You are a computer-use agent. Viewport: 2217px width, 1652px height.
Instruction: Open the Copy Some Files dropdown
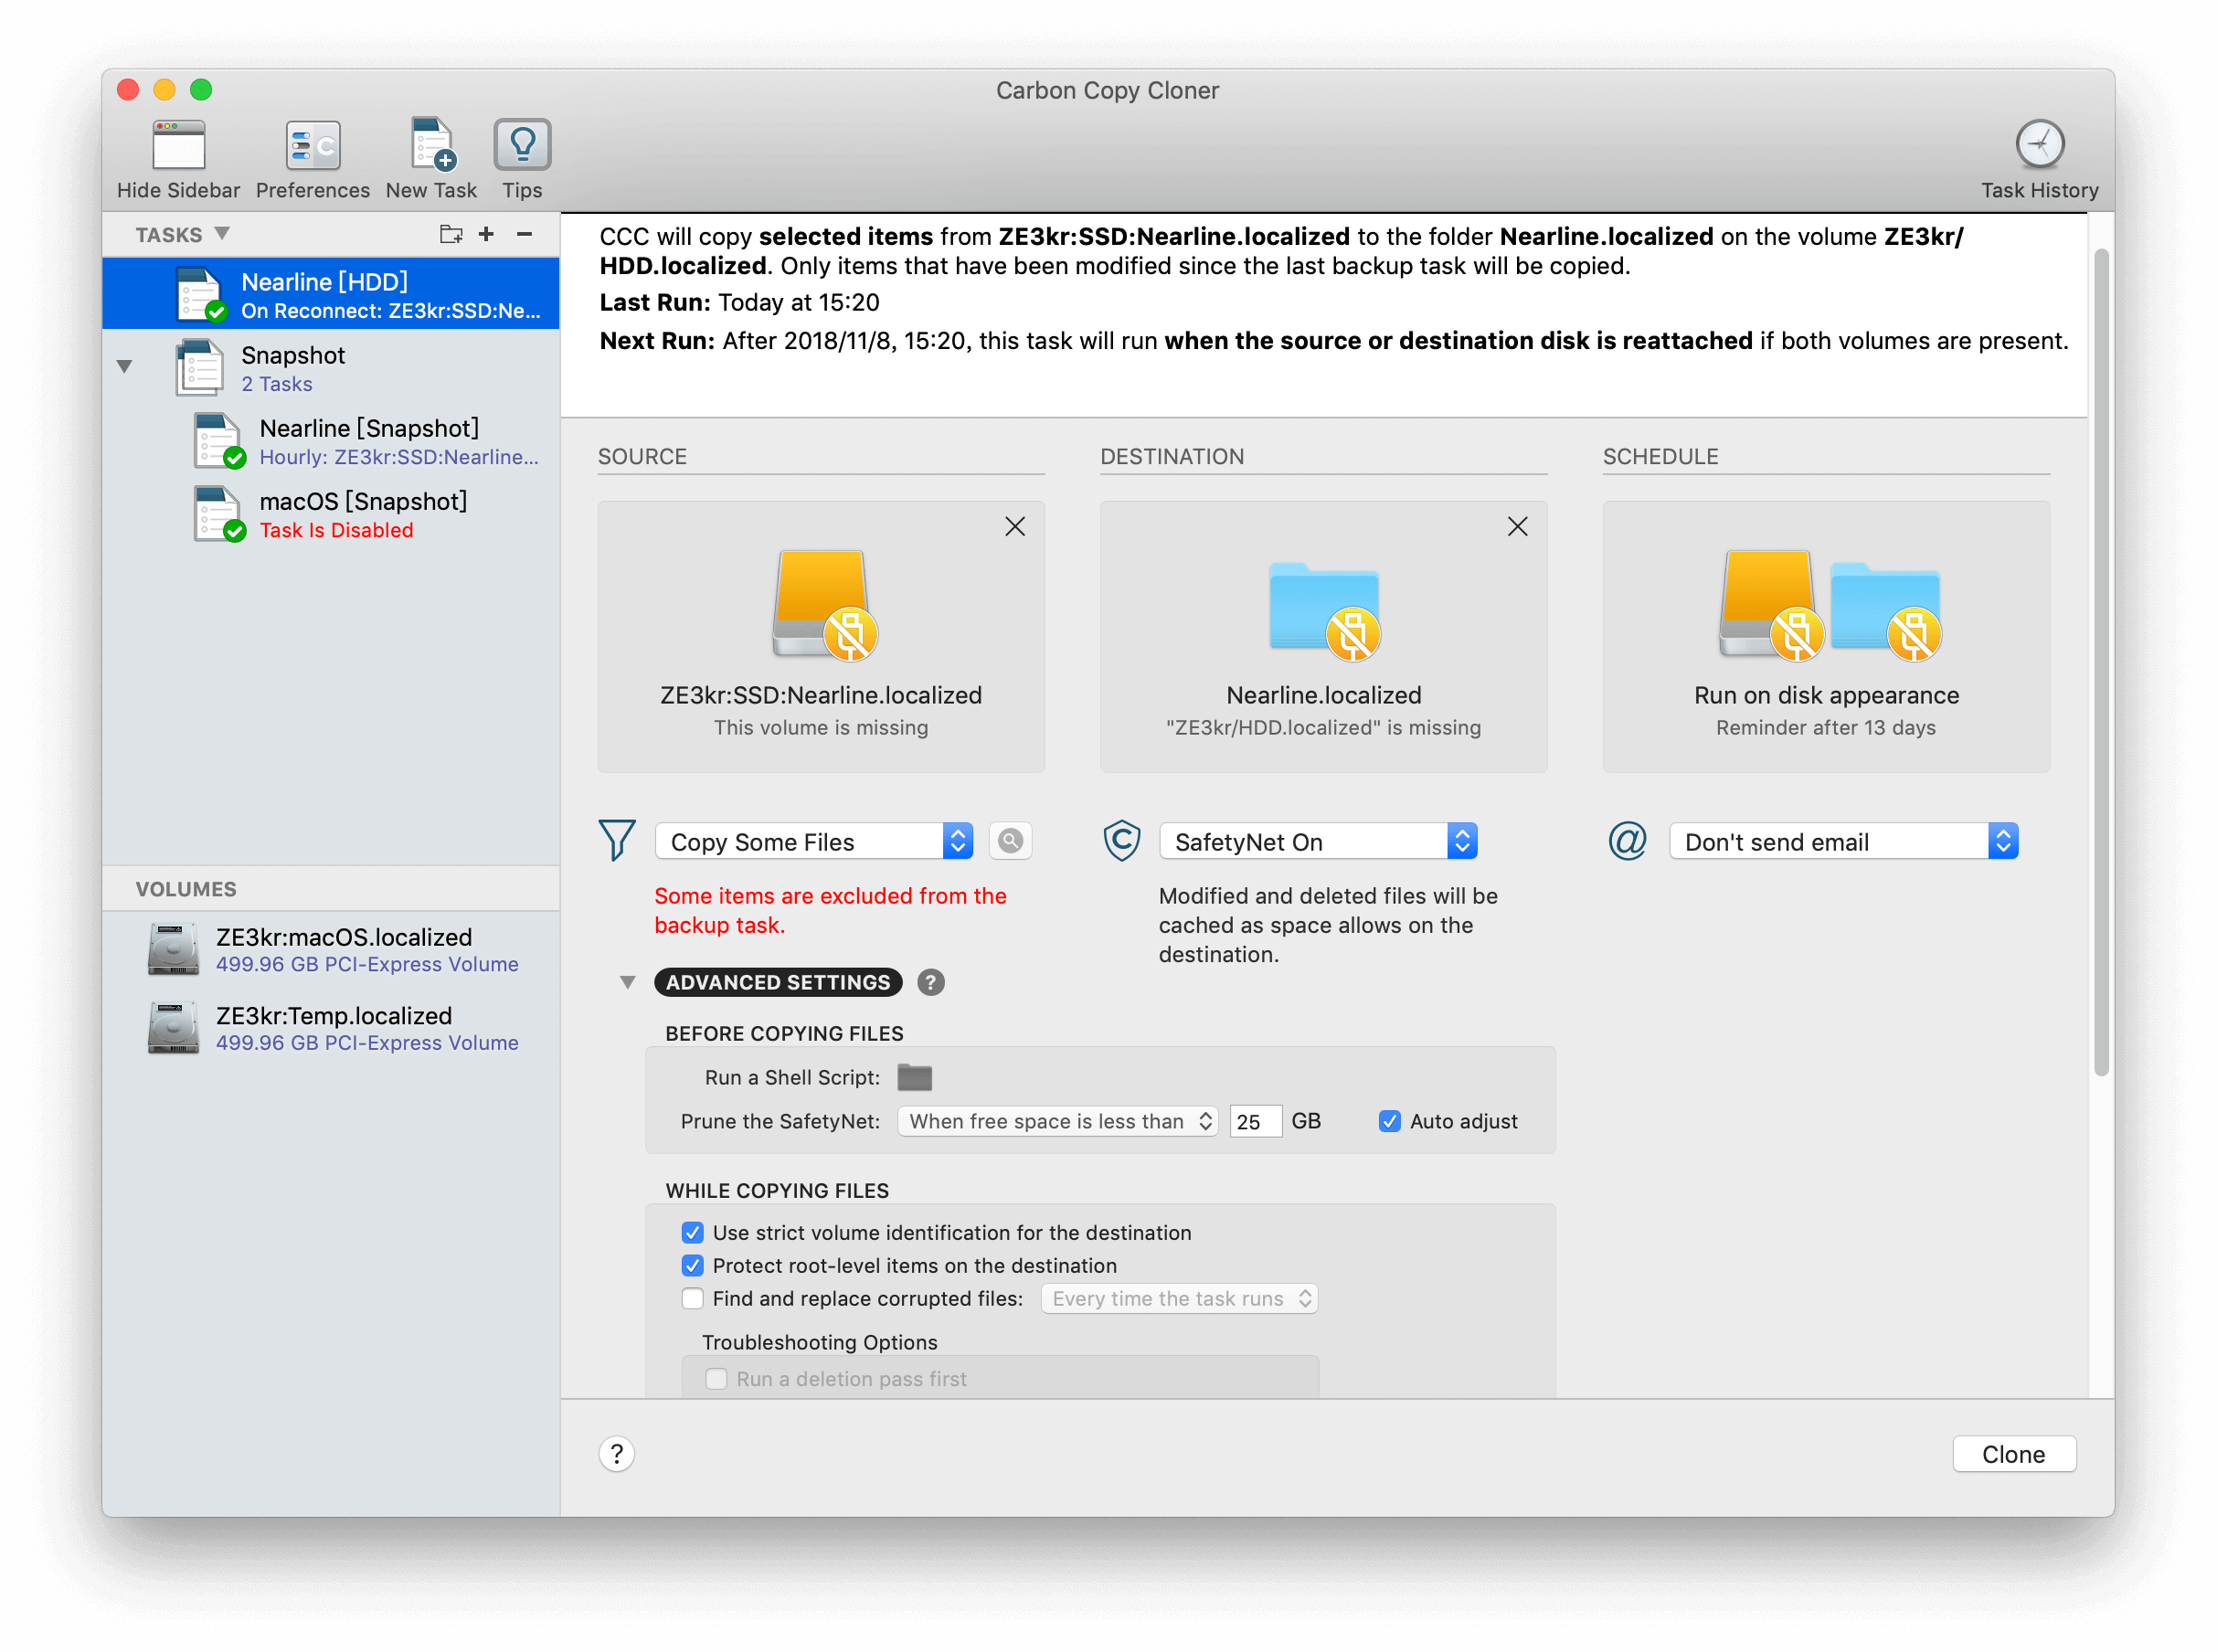[813, 842]
